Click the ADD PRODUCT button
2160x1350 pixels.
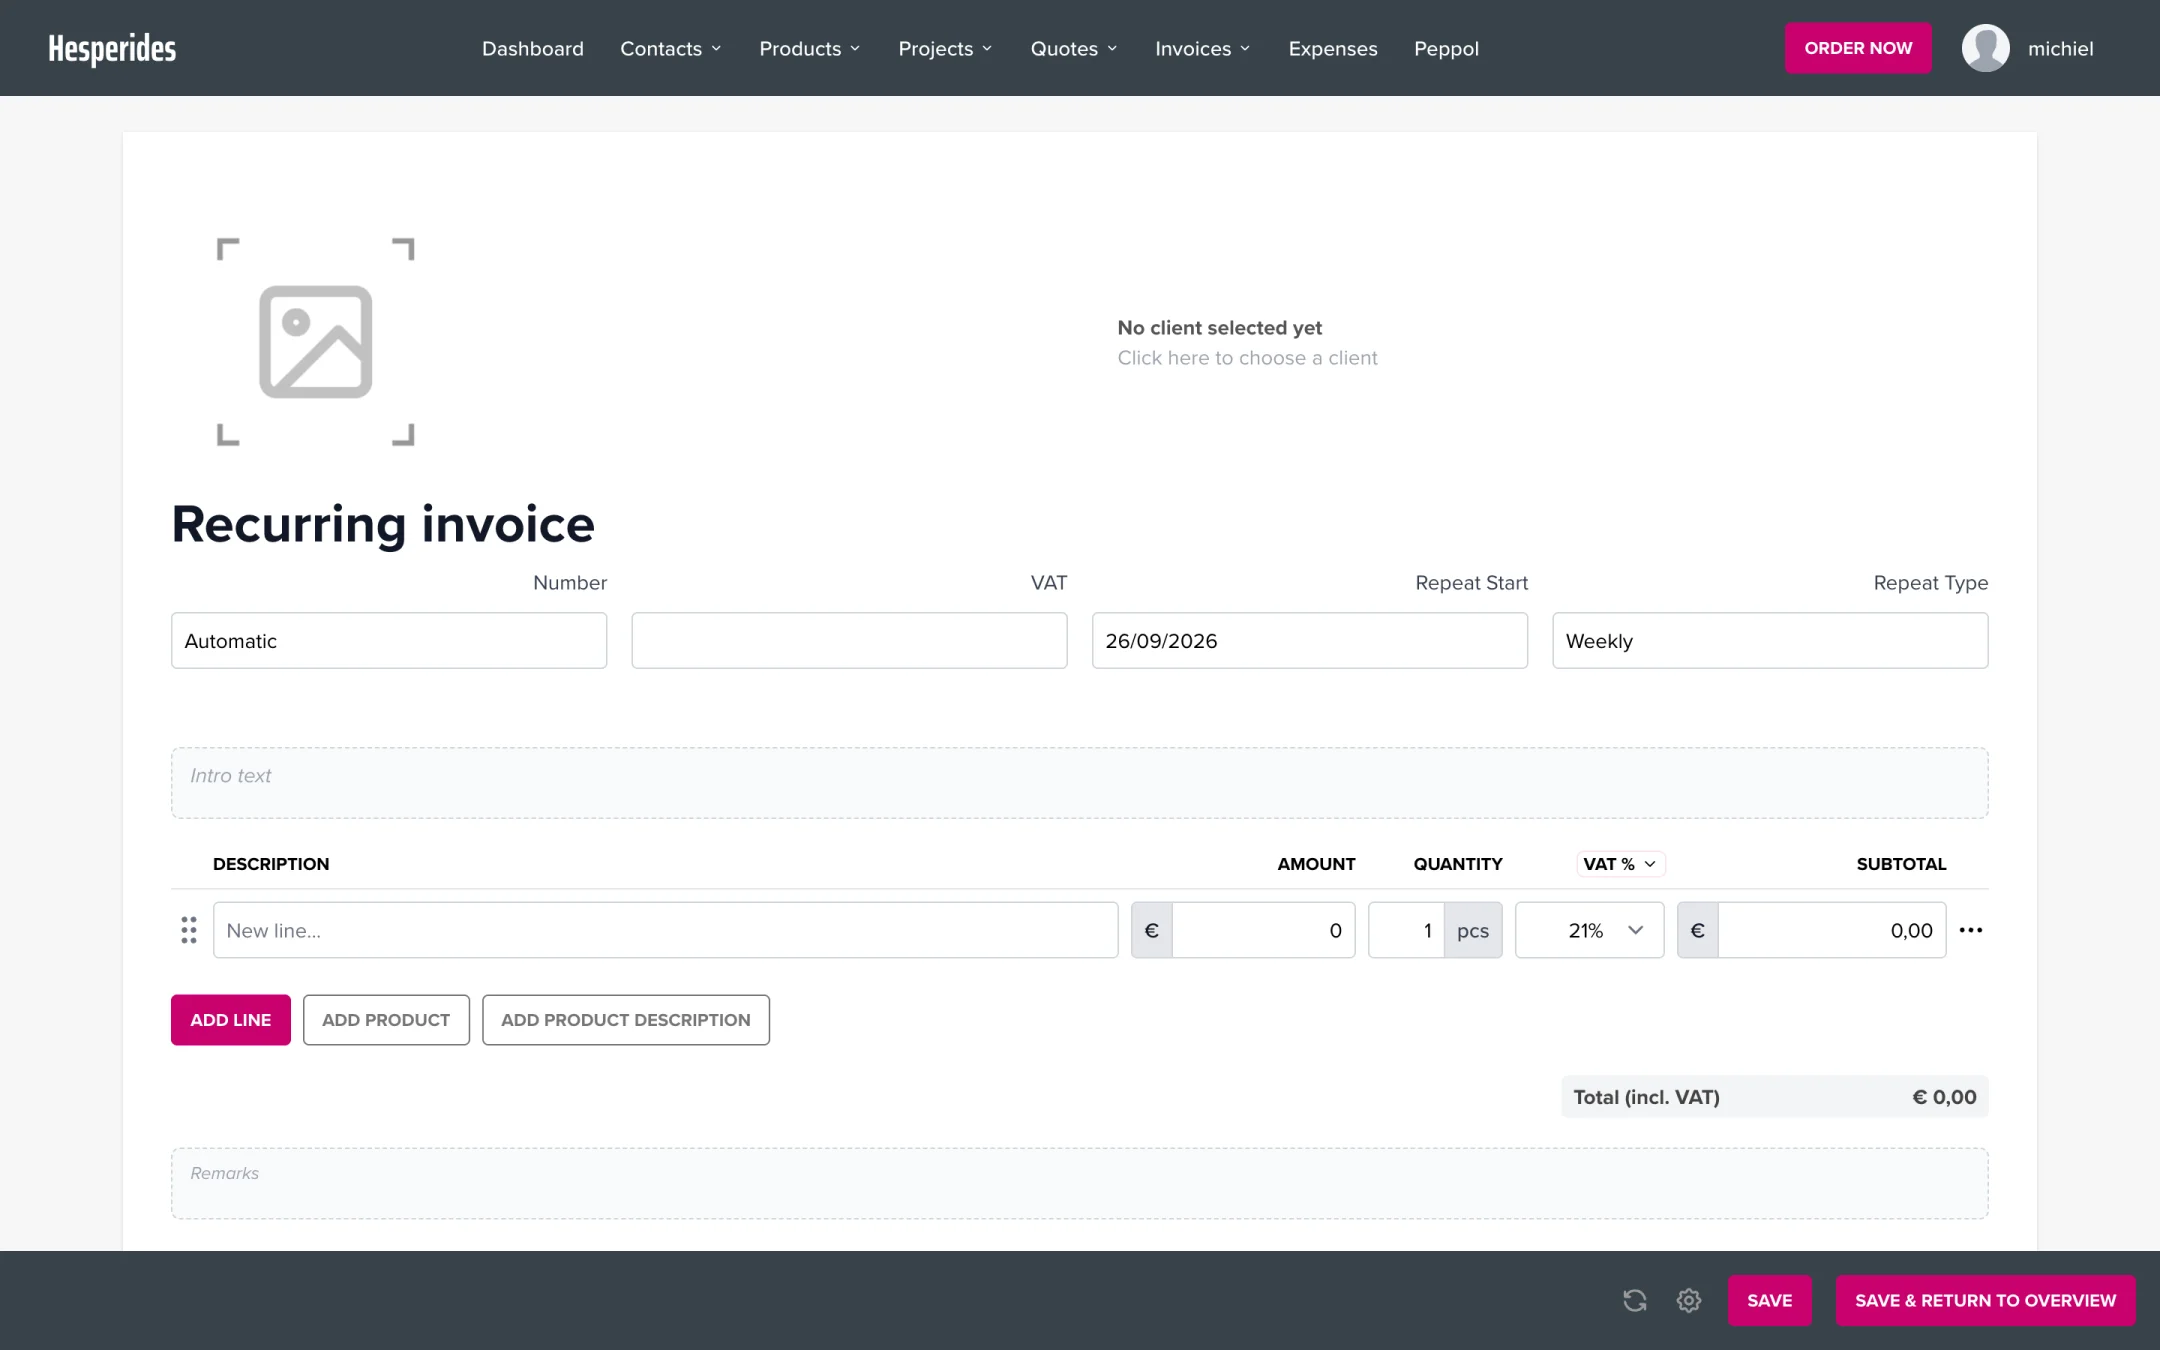pyautogui.click(x=386, y=1020)
